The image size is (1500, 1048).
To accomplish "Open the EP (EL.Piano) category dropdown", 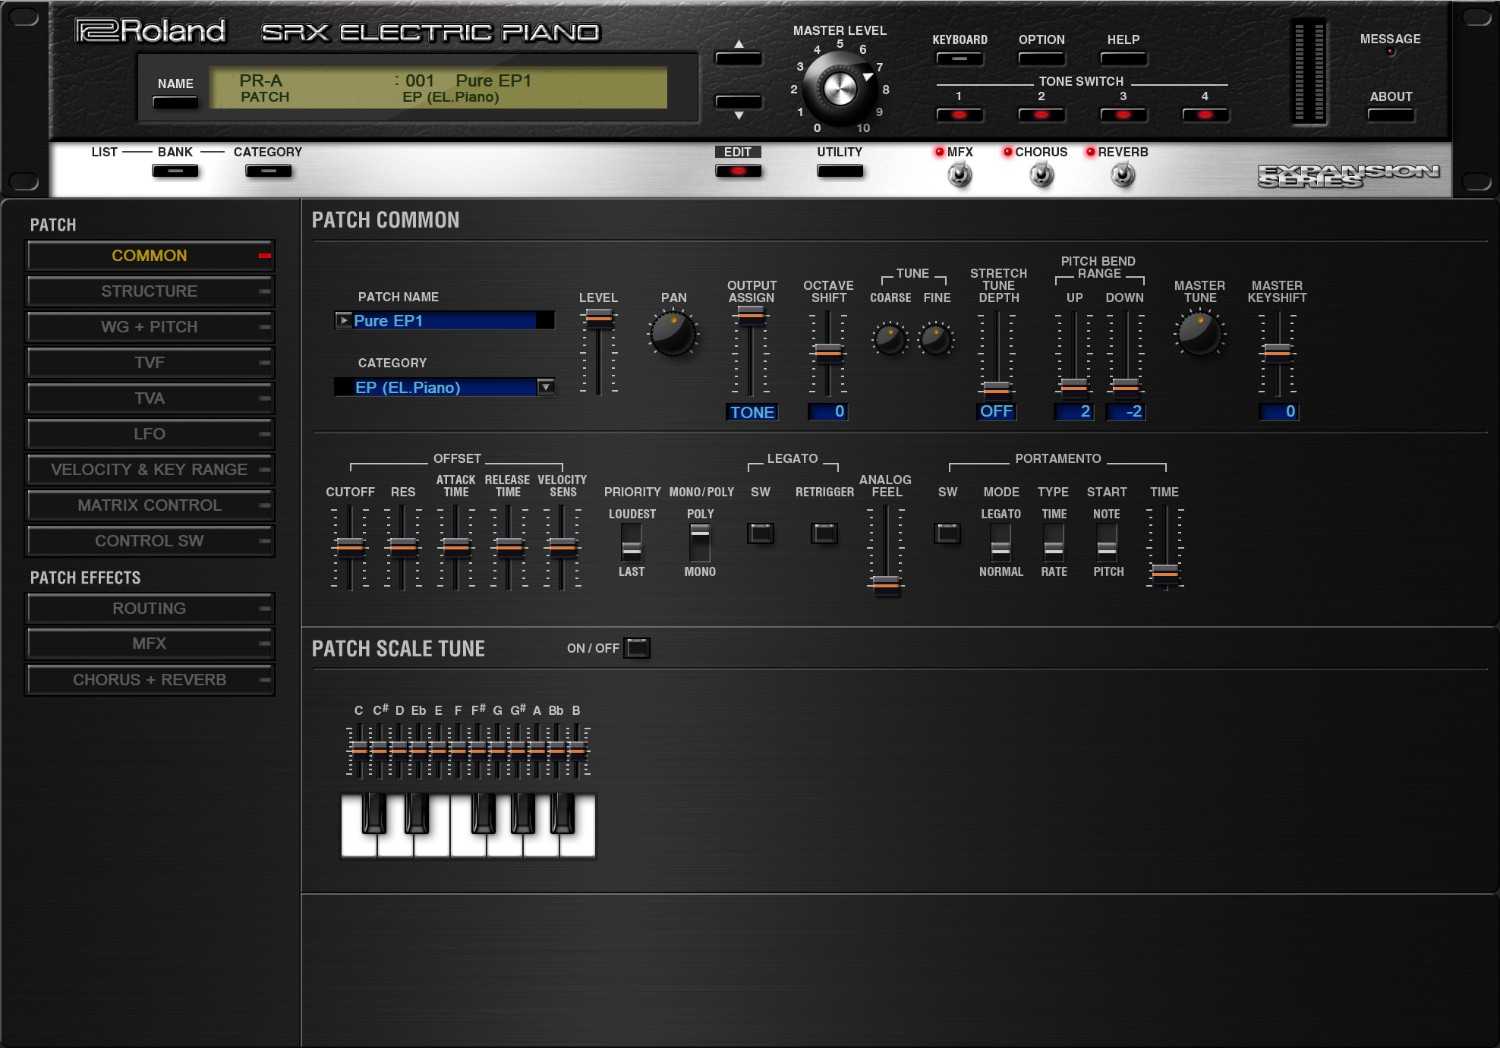I will [545, 387].
